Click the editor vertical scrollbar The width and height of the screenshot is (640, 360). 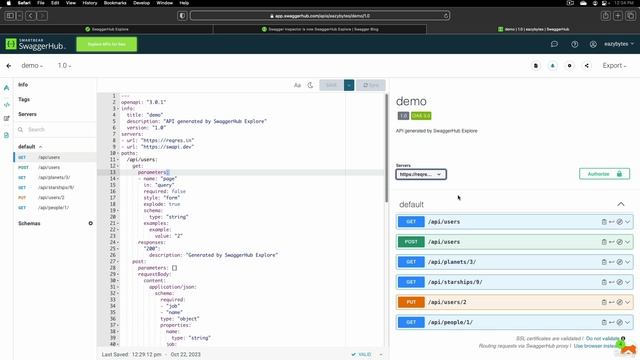click(x=386, y=148)
